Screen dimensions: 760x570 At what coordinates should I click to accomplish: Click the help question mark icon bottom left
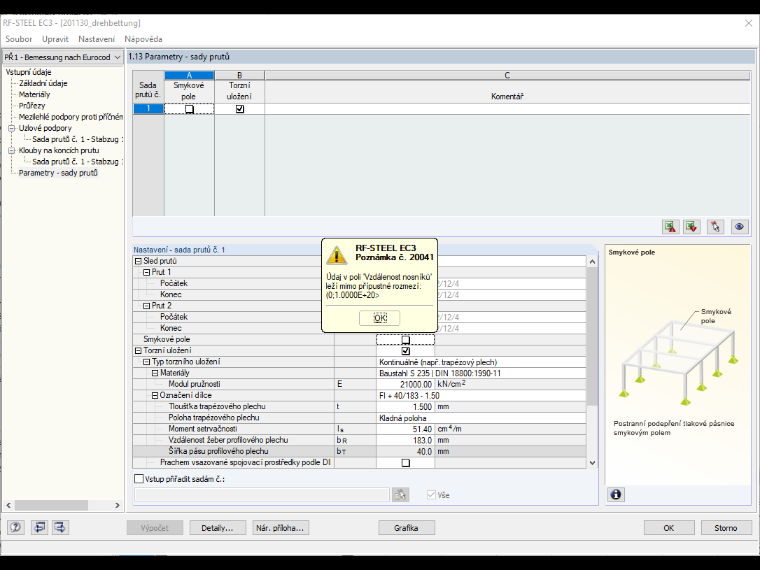16,527
